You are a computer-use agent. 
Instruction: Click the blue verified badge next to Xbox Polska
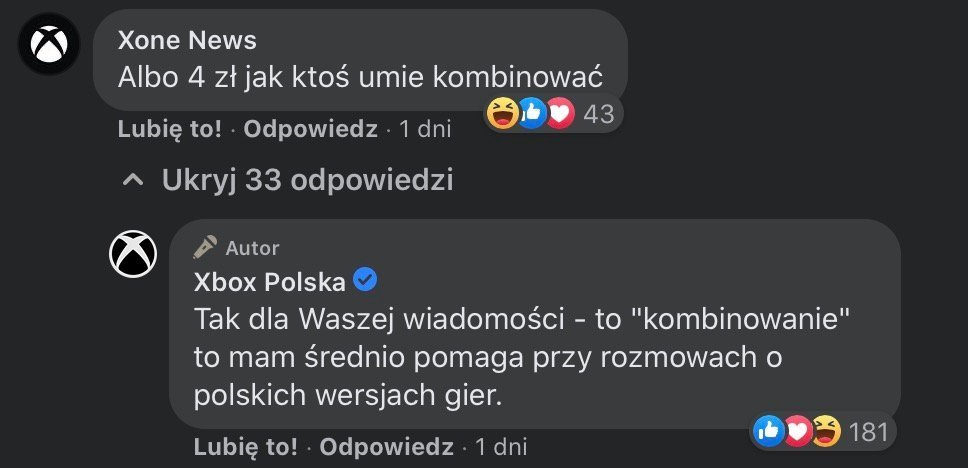(x=366, y=281)
